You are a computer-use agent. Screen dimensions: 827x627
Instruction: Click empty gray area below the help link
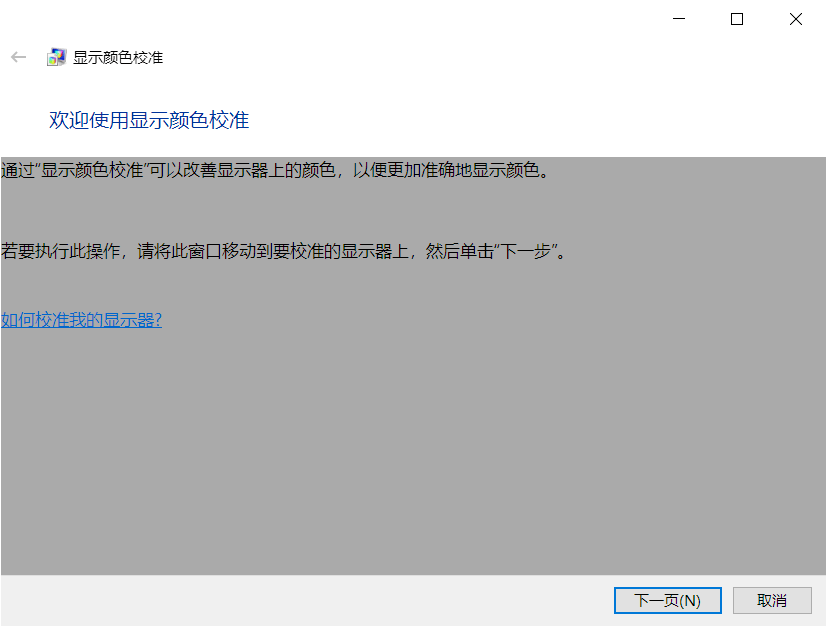[400, 450]
